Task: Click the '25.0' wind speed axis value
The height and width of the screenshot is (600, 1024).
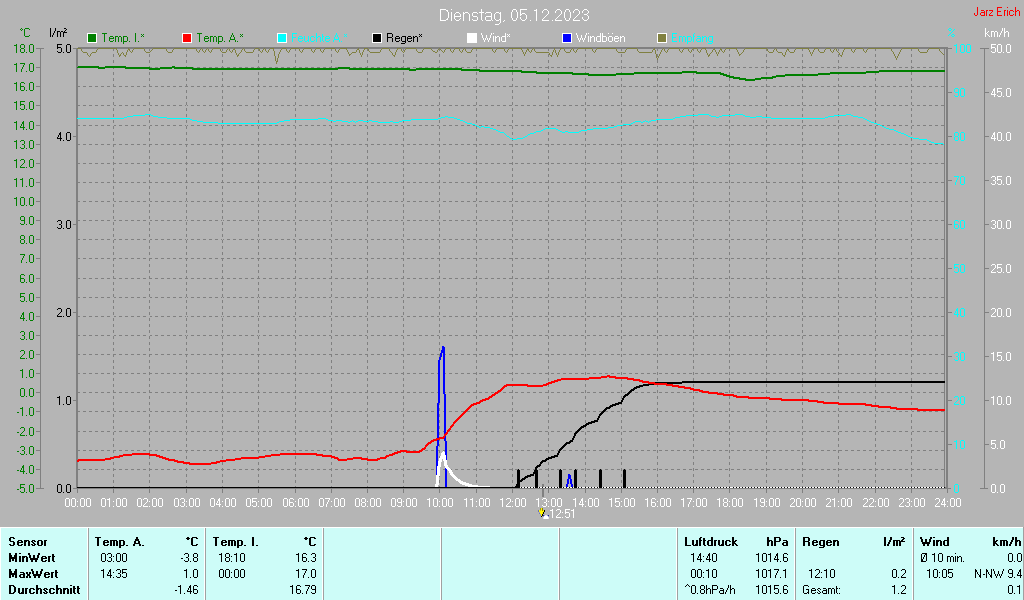Action: pyautogui.click(x=1001, y=268)
